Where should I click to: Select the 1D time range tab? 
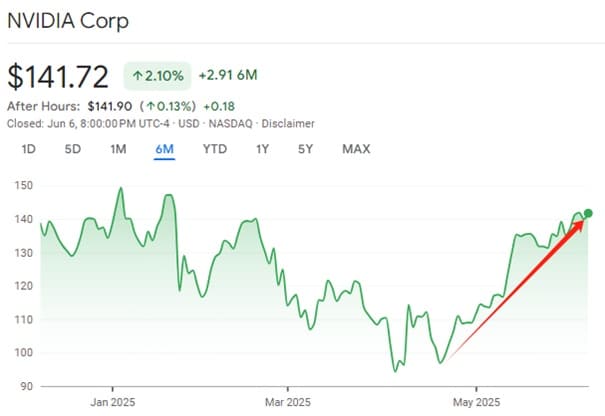pyautogui.click(x=29, y=149)
